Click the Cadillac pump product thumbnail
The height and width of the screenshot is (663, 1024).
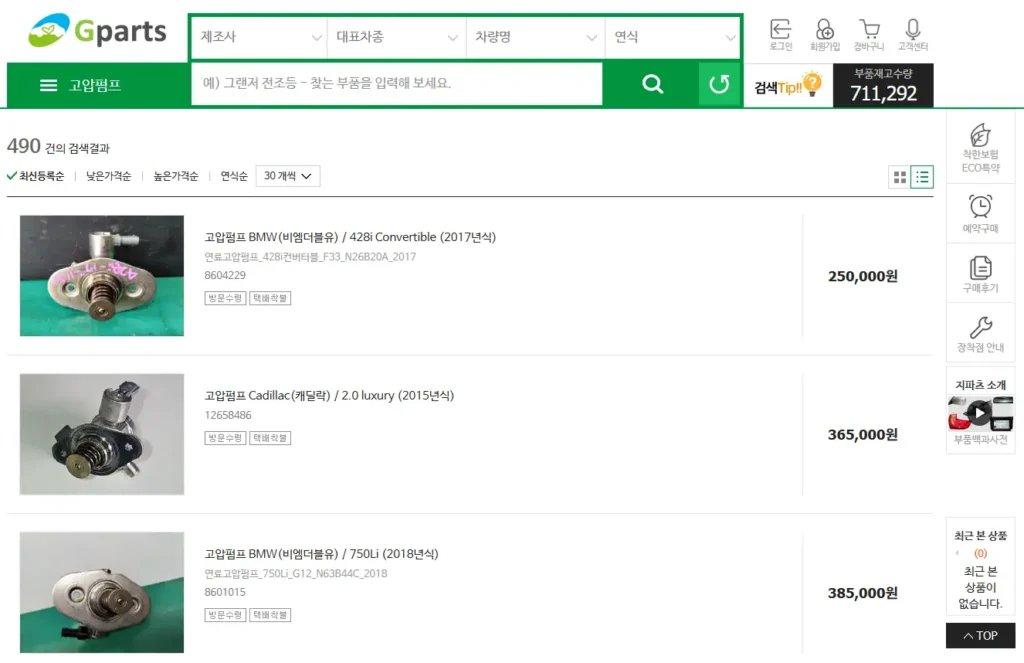pyautogui.click(x=102, y=434)
